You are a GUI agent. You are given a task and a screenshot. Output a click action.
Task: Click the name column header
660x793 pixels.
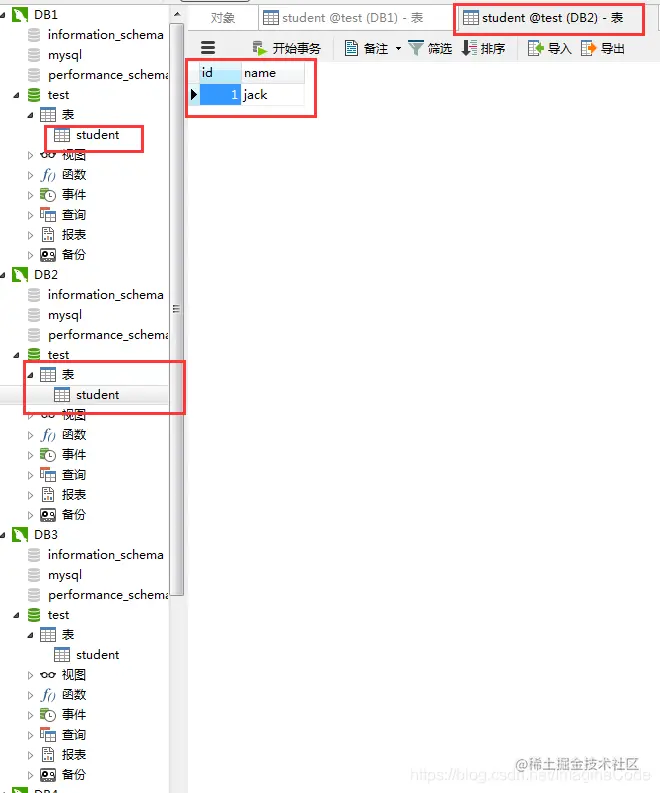tap(273, 73)
